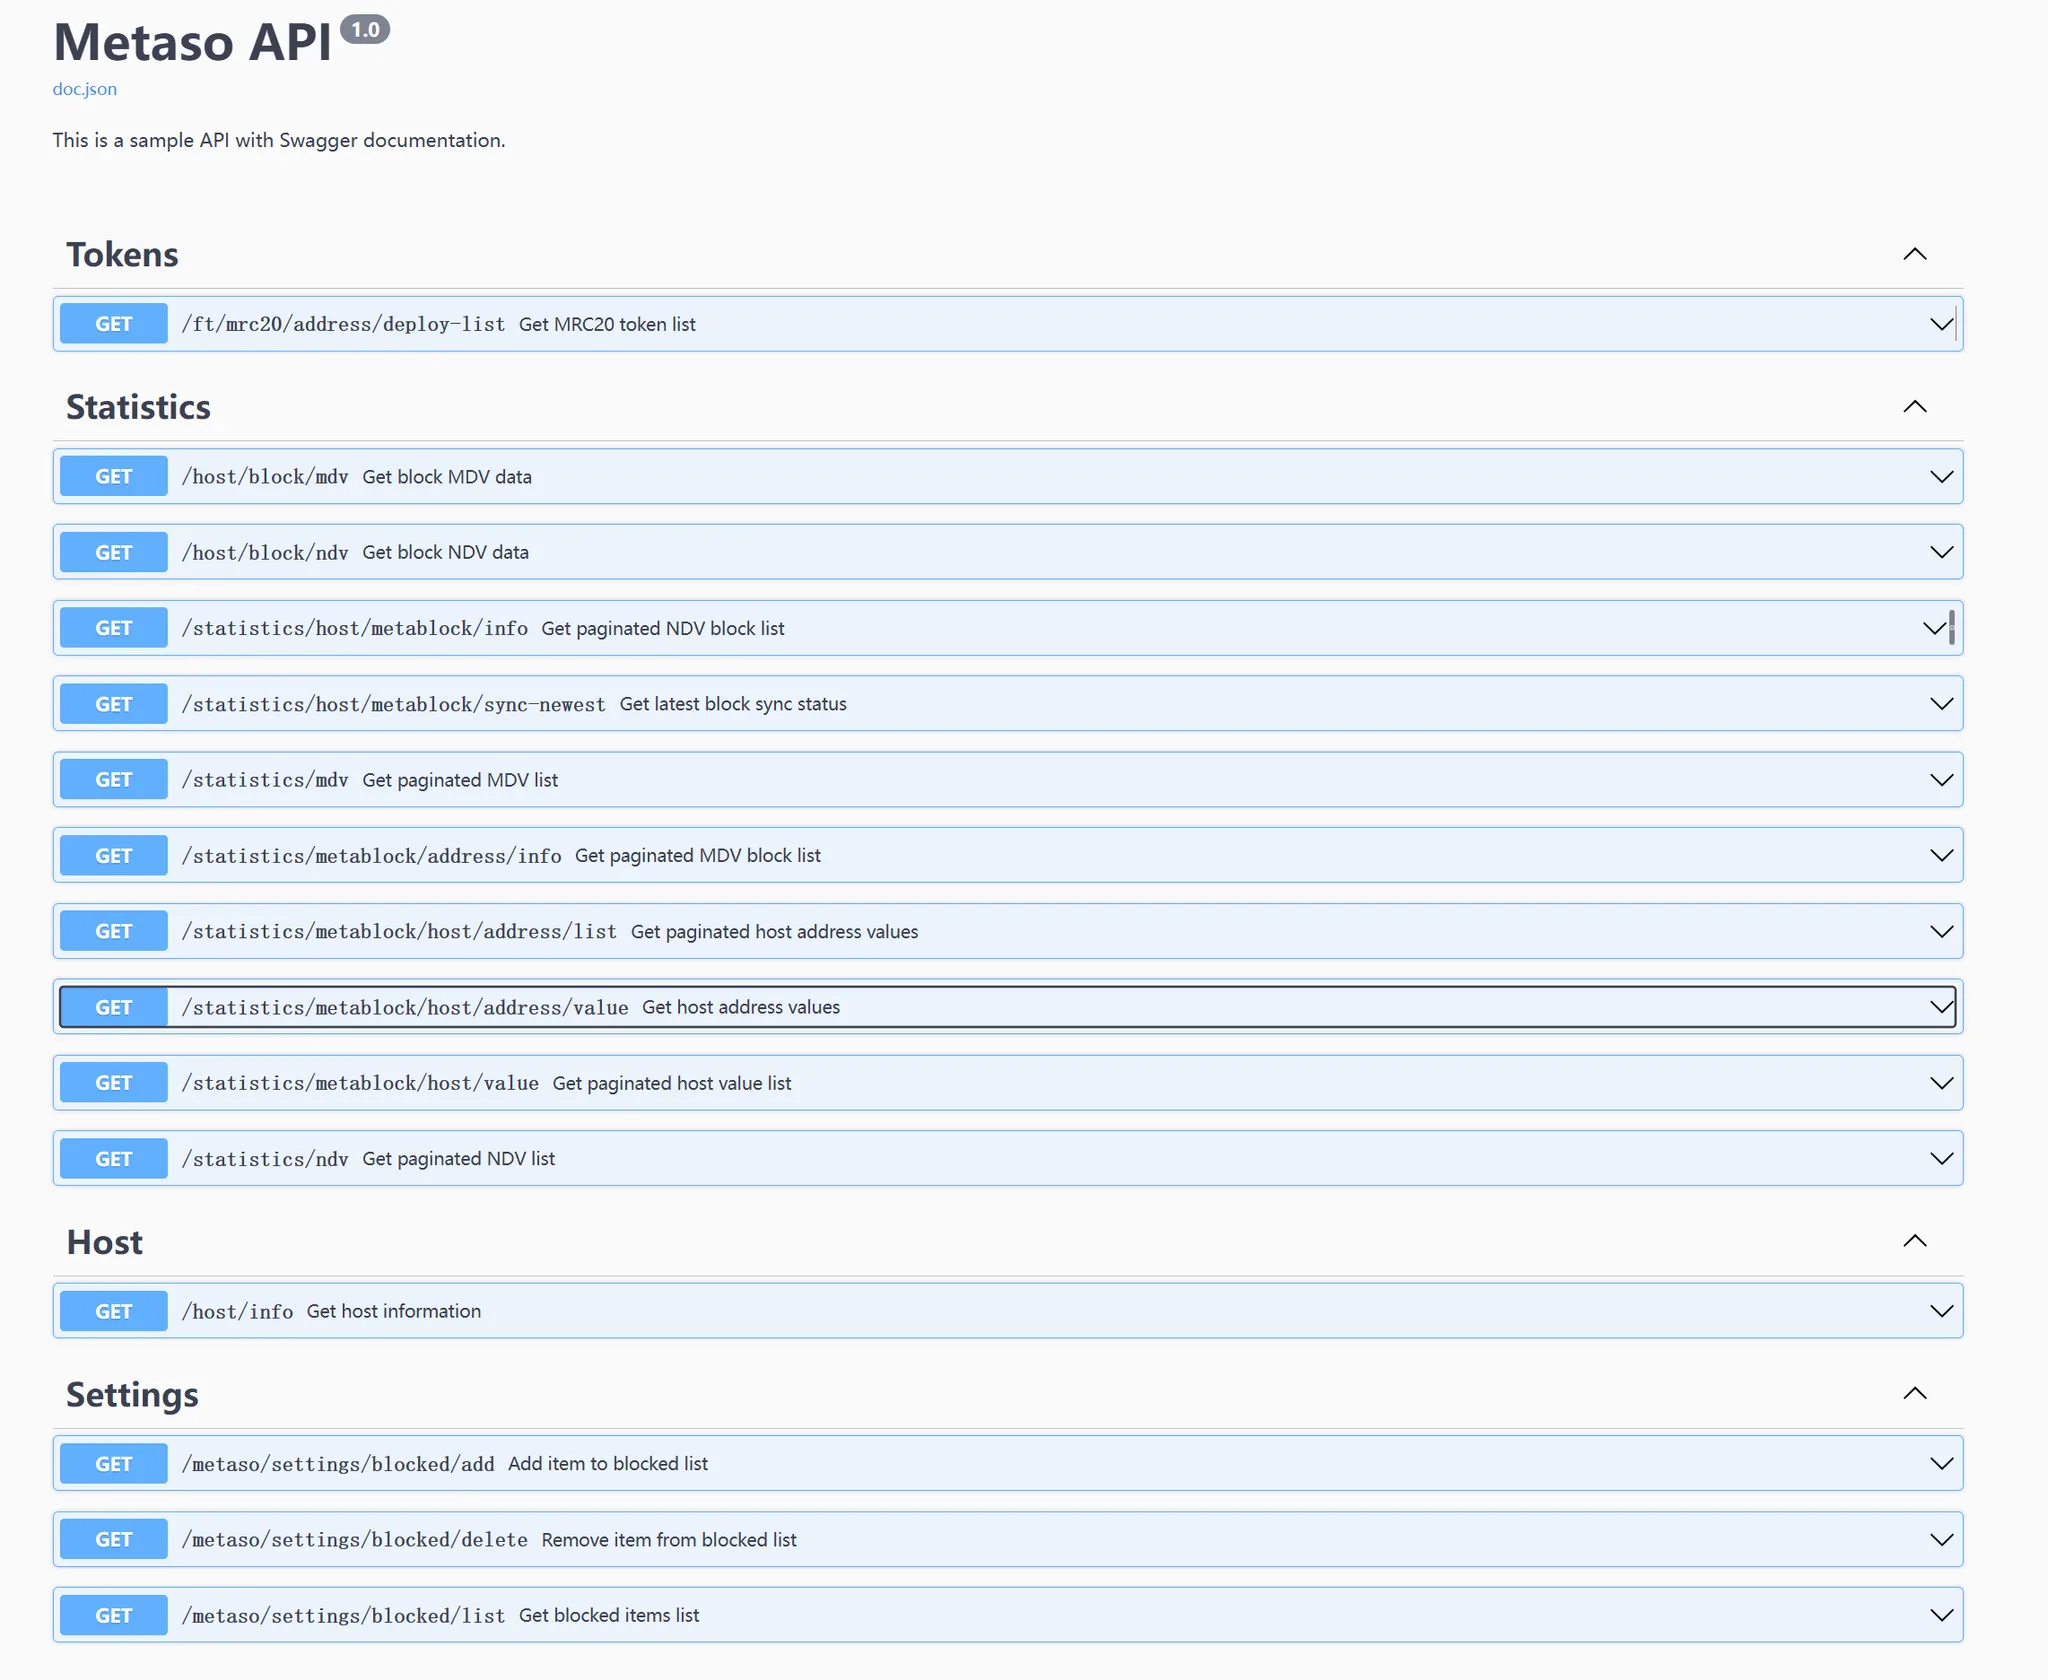The image size is (2048, 1680).
Task: Collapse the Statistics section chevron
Action: (1914, 407)
